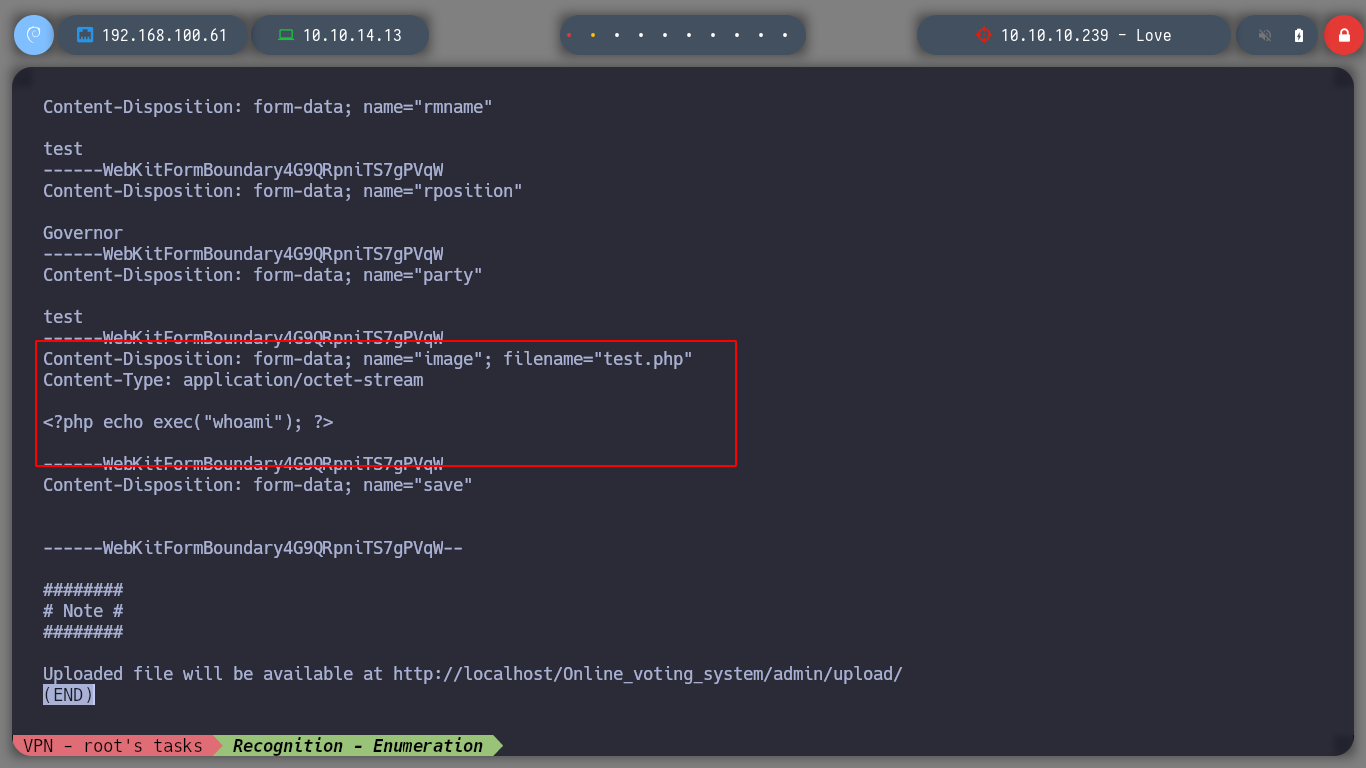Click the line with name="party"
1366x768 pixels.
click(263, 275)
